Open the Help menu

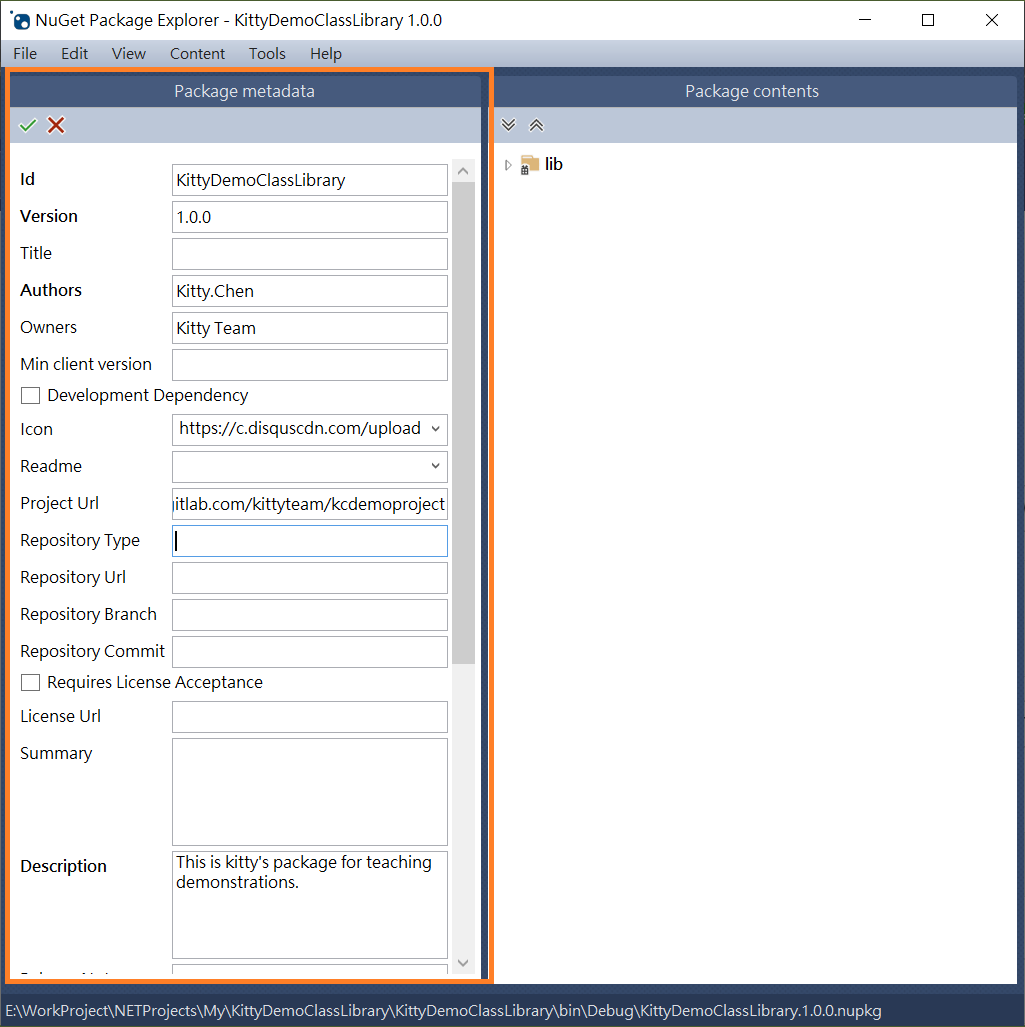pos(326,54)
